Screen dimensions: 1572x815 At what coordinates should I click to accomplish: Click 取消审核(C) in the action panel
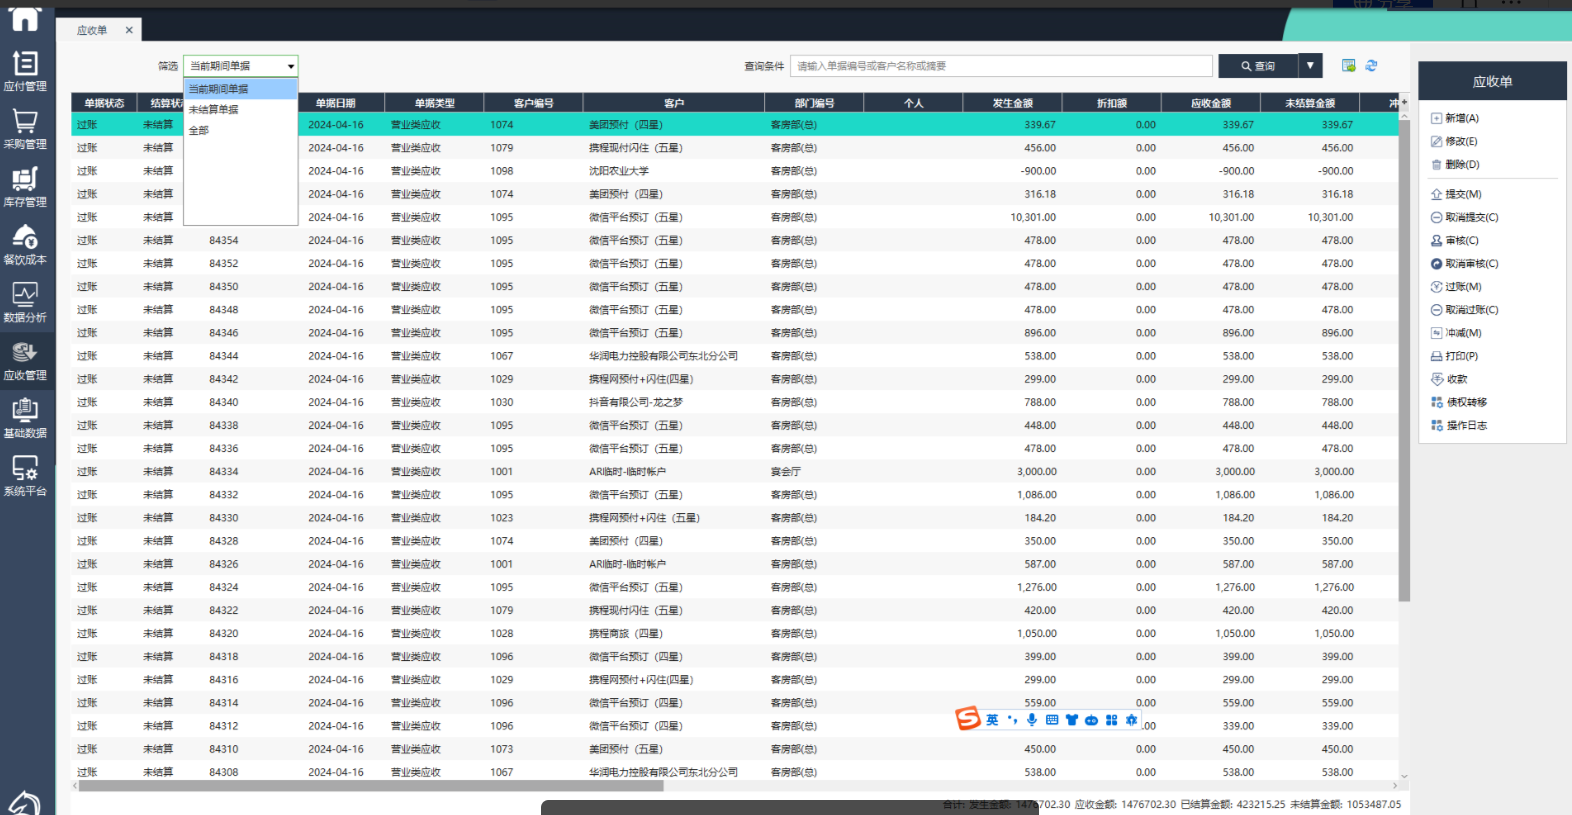(1471, 264)
